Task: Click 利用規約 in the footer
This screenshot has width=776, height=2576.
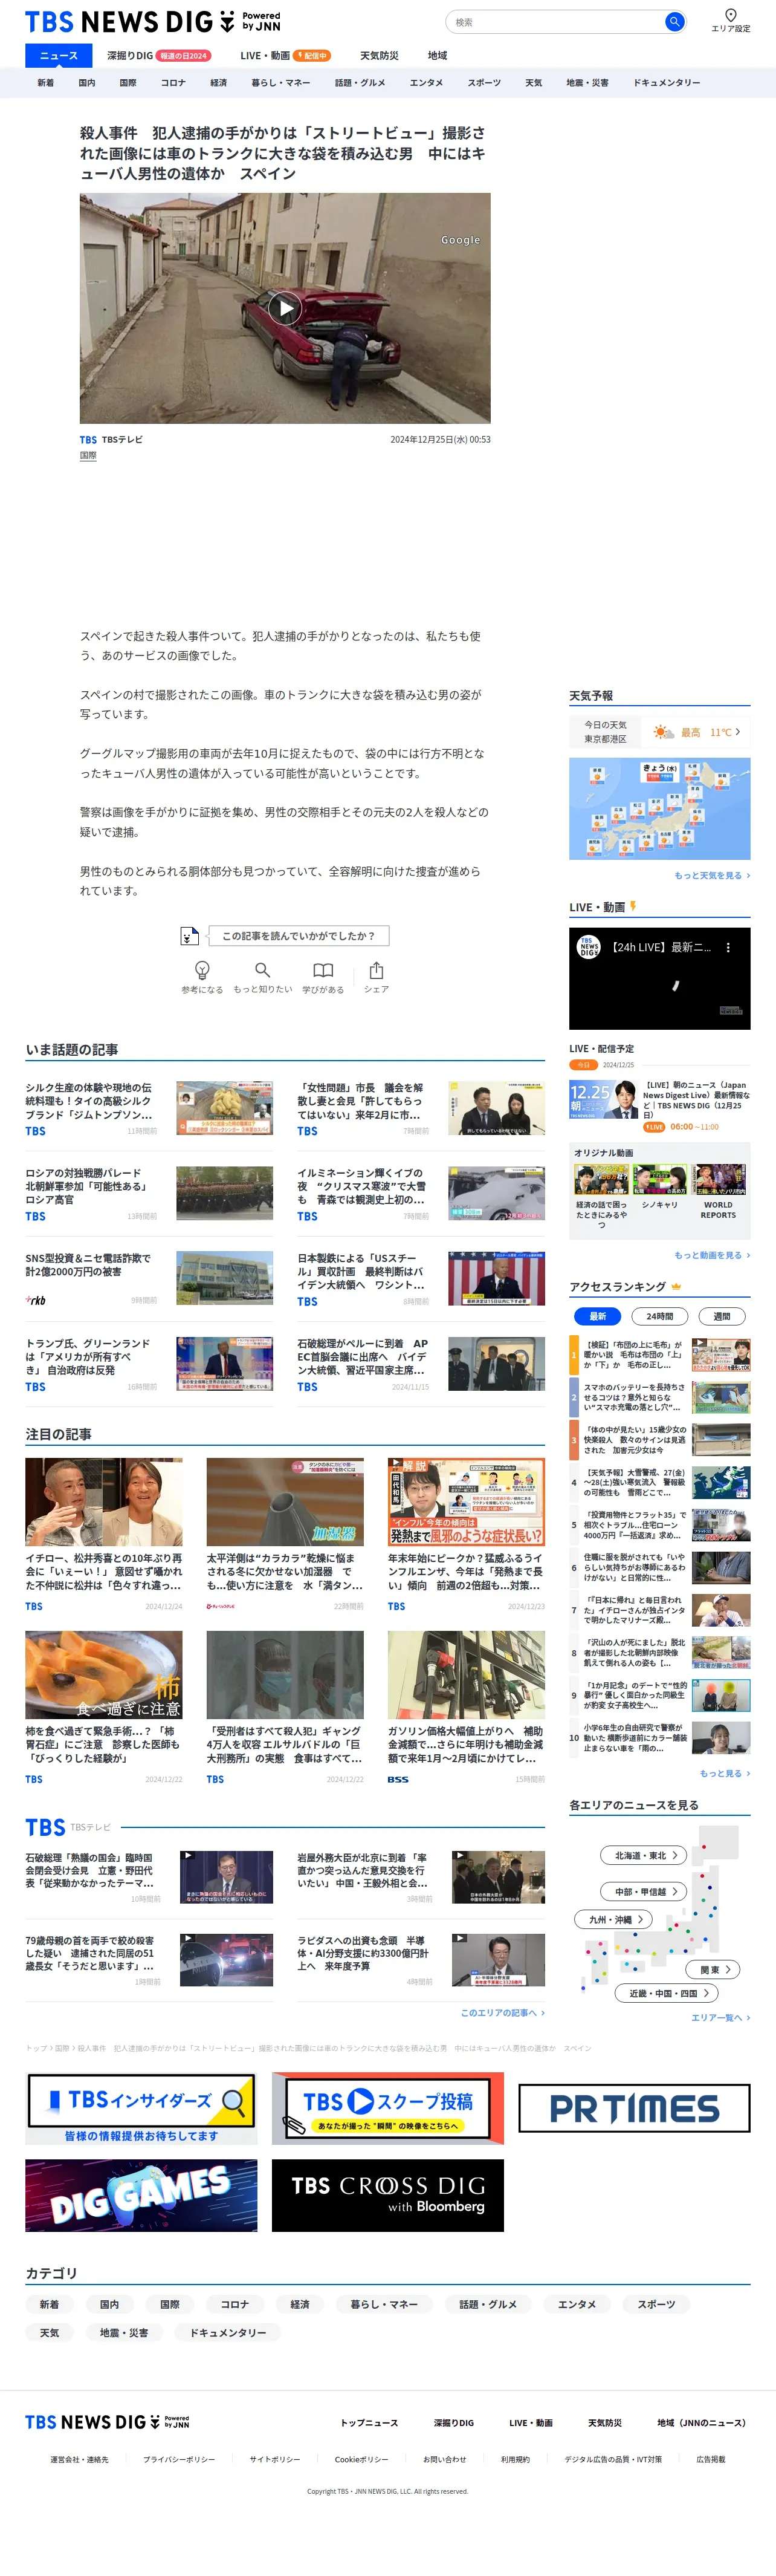Action: click(515, 2459)
